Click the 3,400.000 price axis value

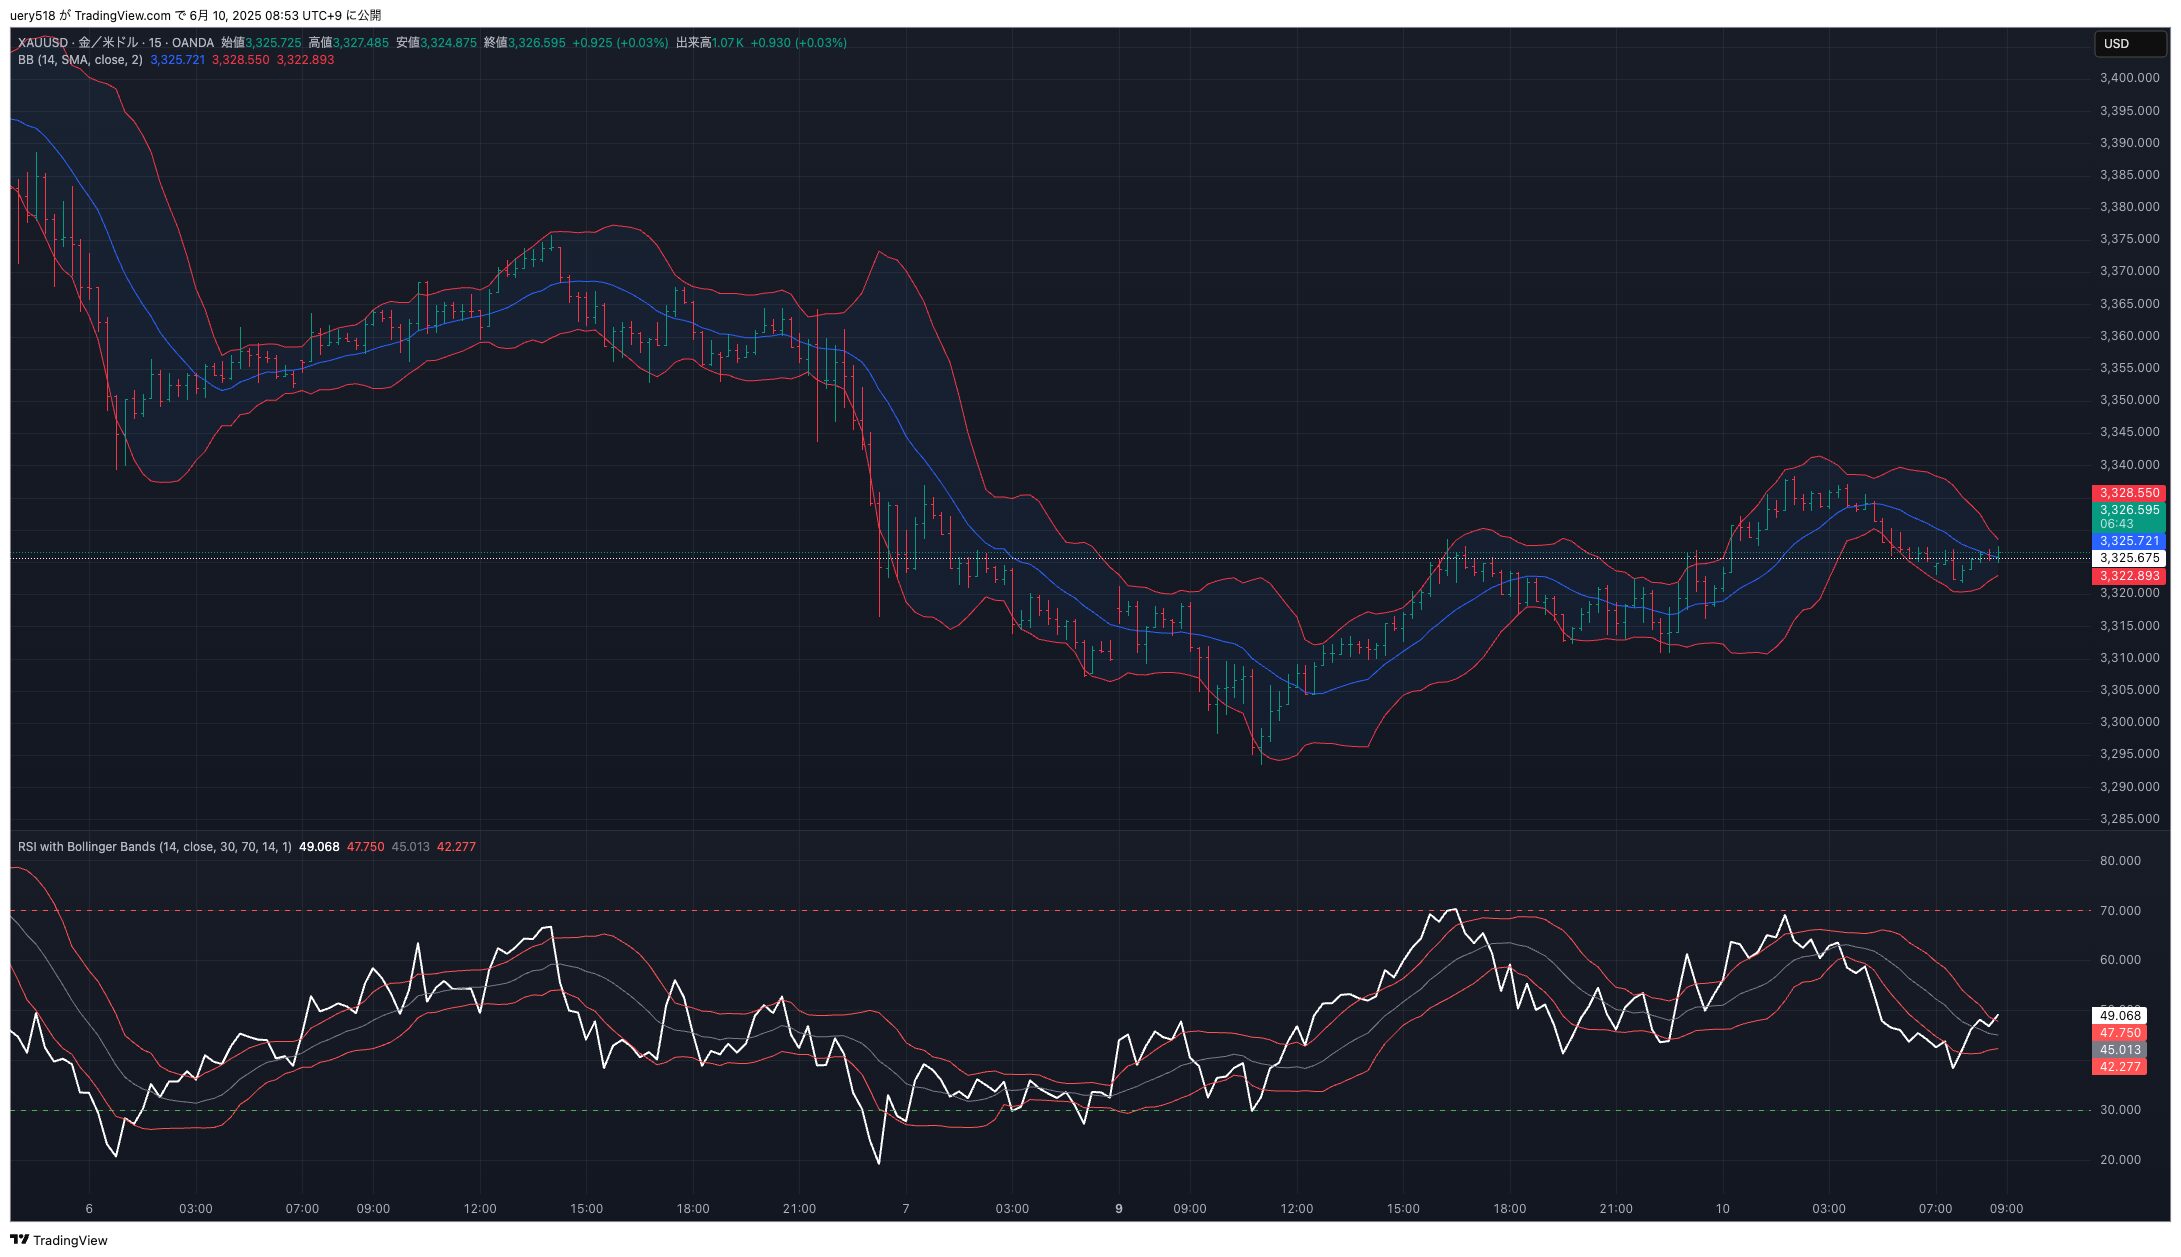(2129, 78)
